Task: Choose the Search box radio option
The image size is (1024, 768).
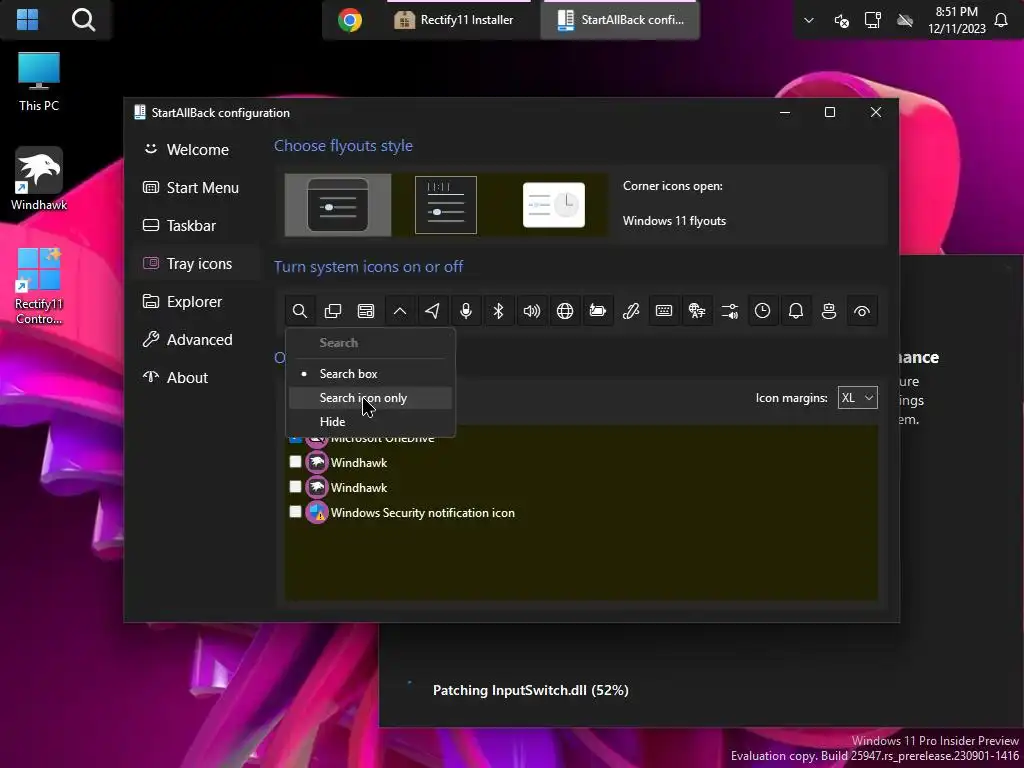Action: [x=370, y=374]
